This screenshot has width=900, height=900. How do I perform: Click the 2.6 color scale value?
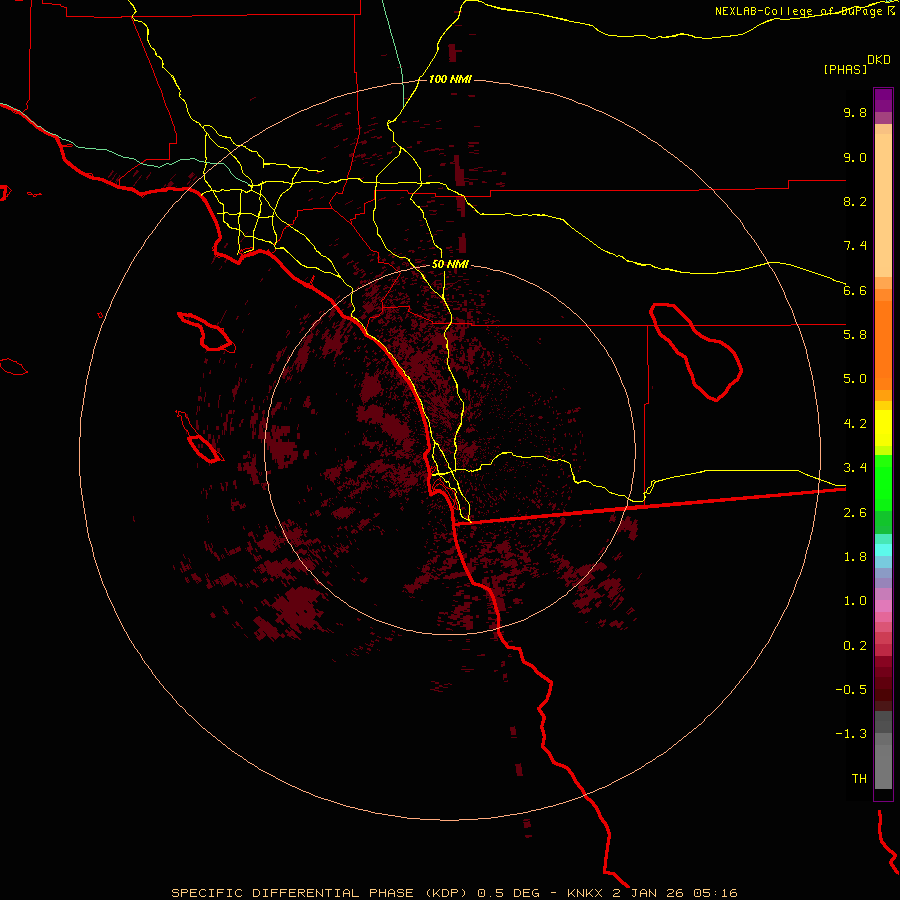[855, 513]
